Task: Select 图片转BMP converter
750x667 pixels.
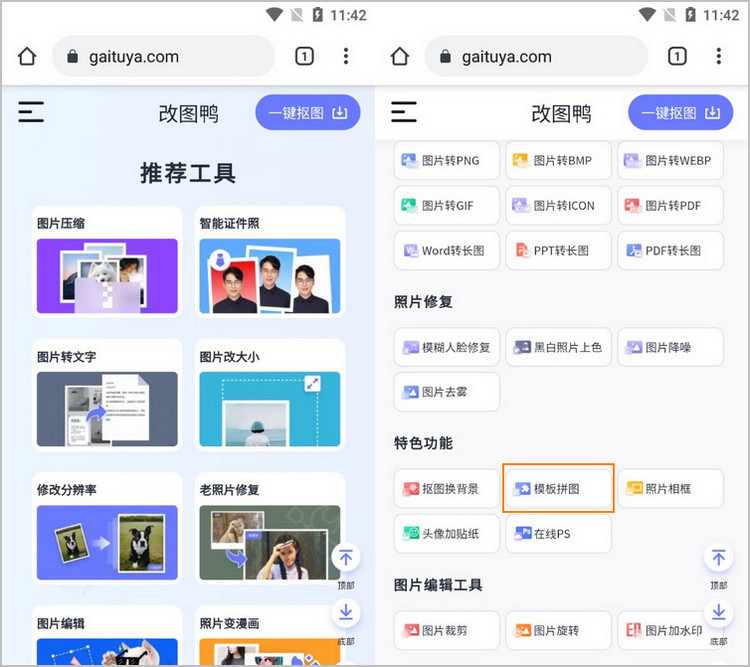Action: point(559,160)
